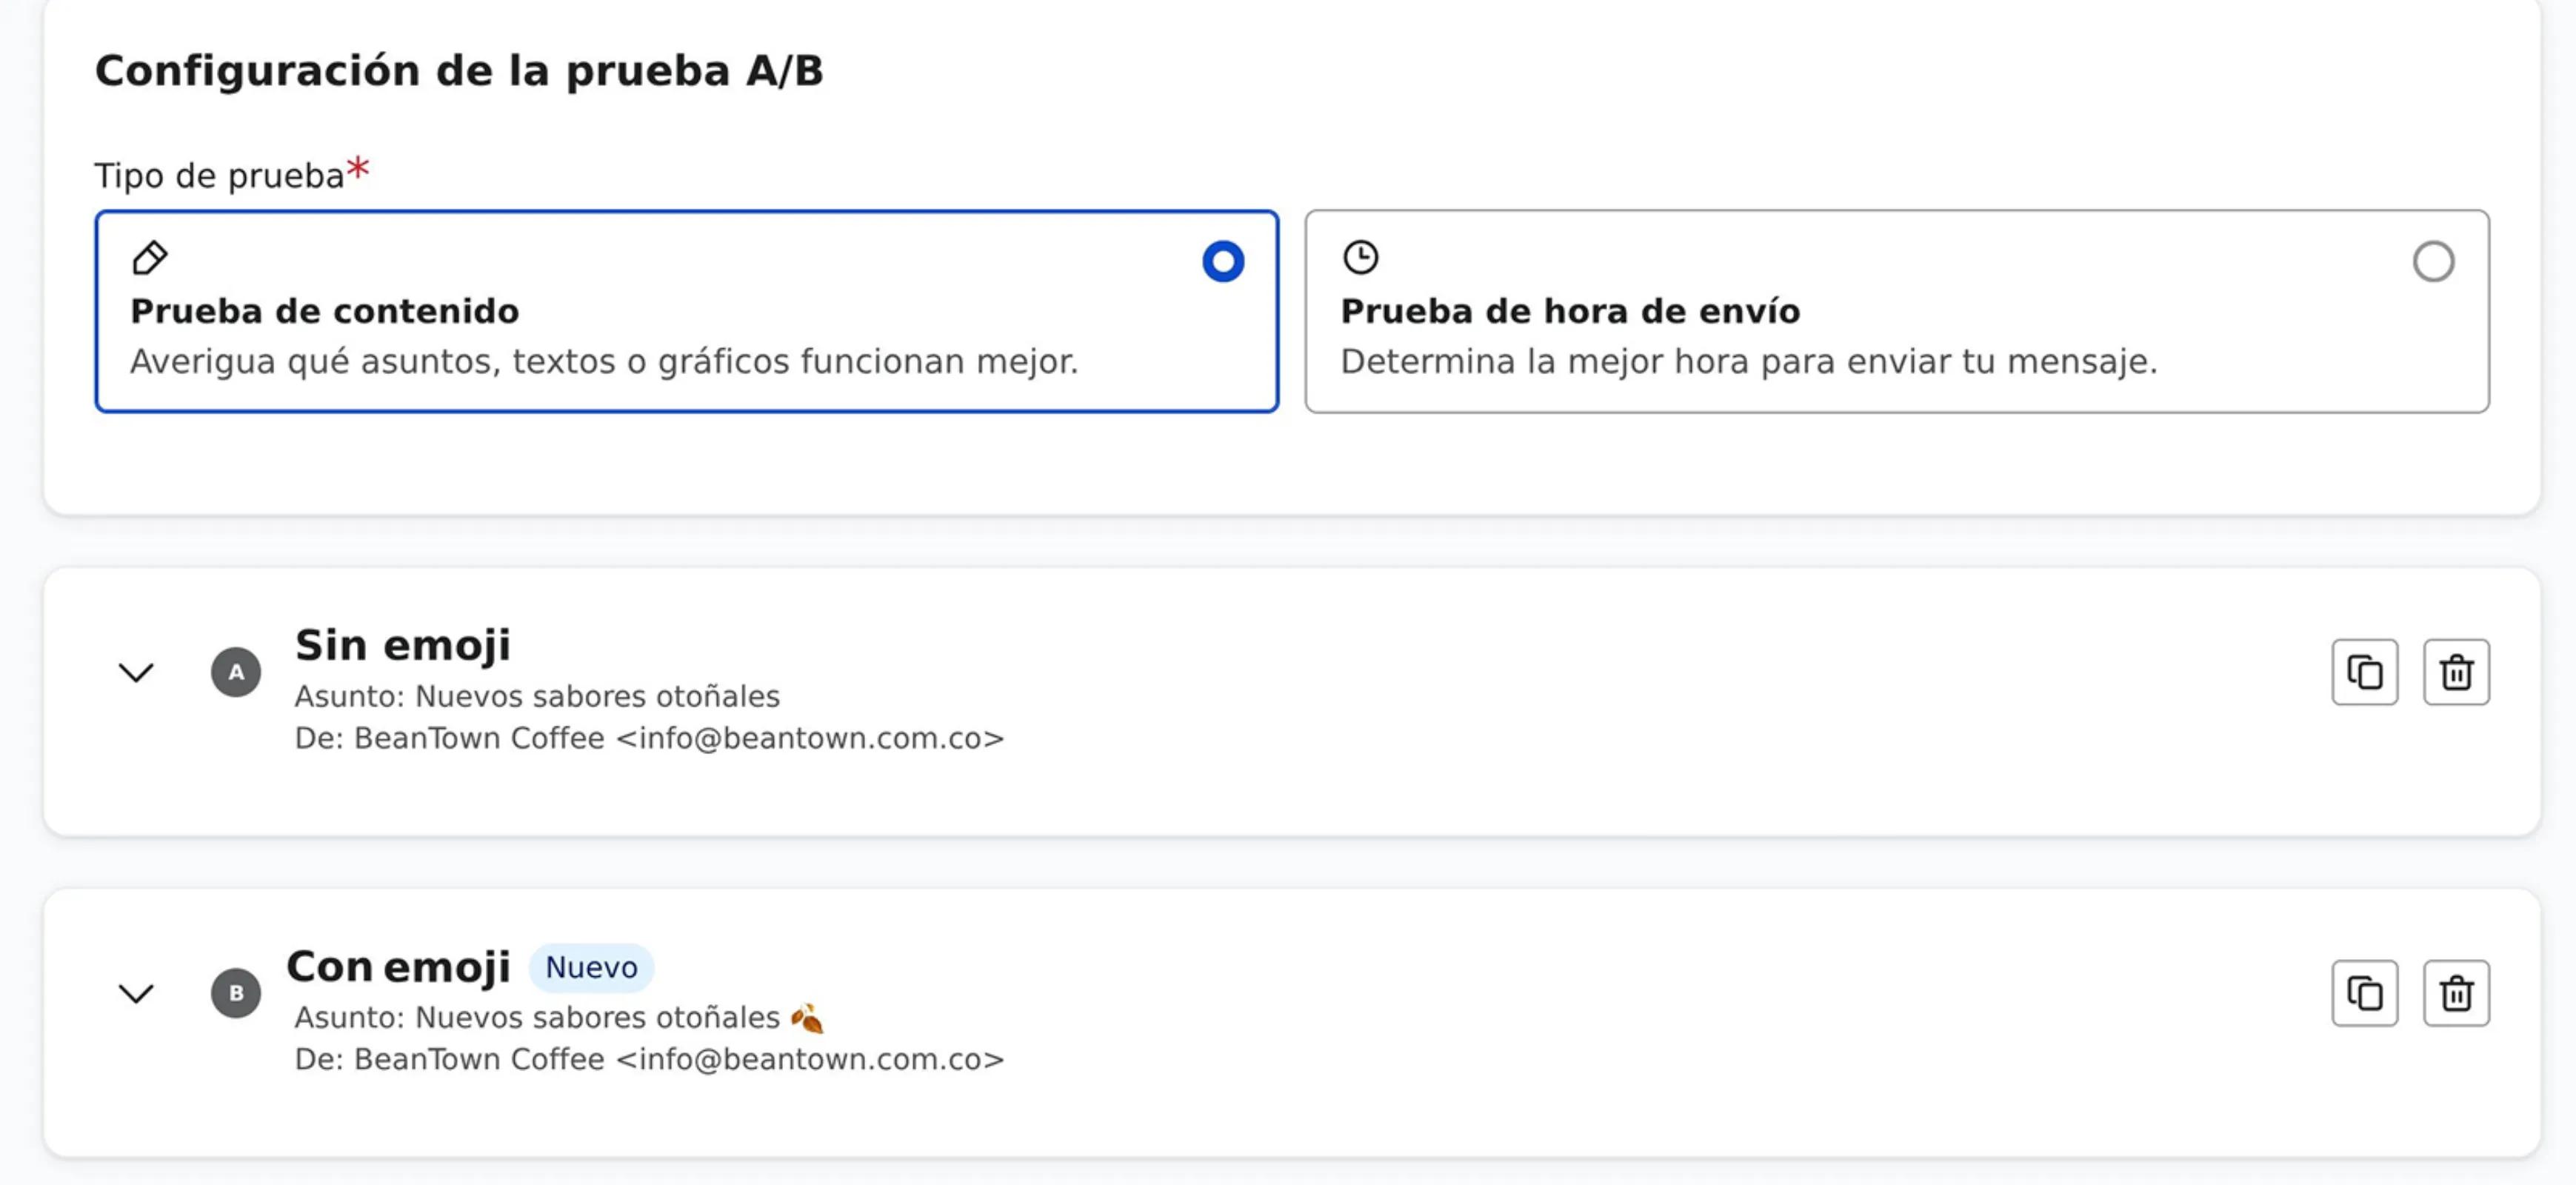
Task: Open the Con emoji variant title
Action: [398, 967]
